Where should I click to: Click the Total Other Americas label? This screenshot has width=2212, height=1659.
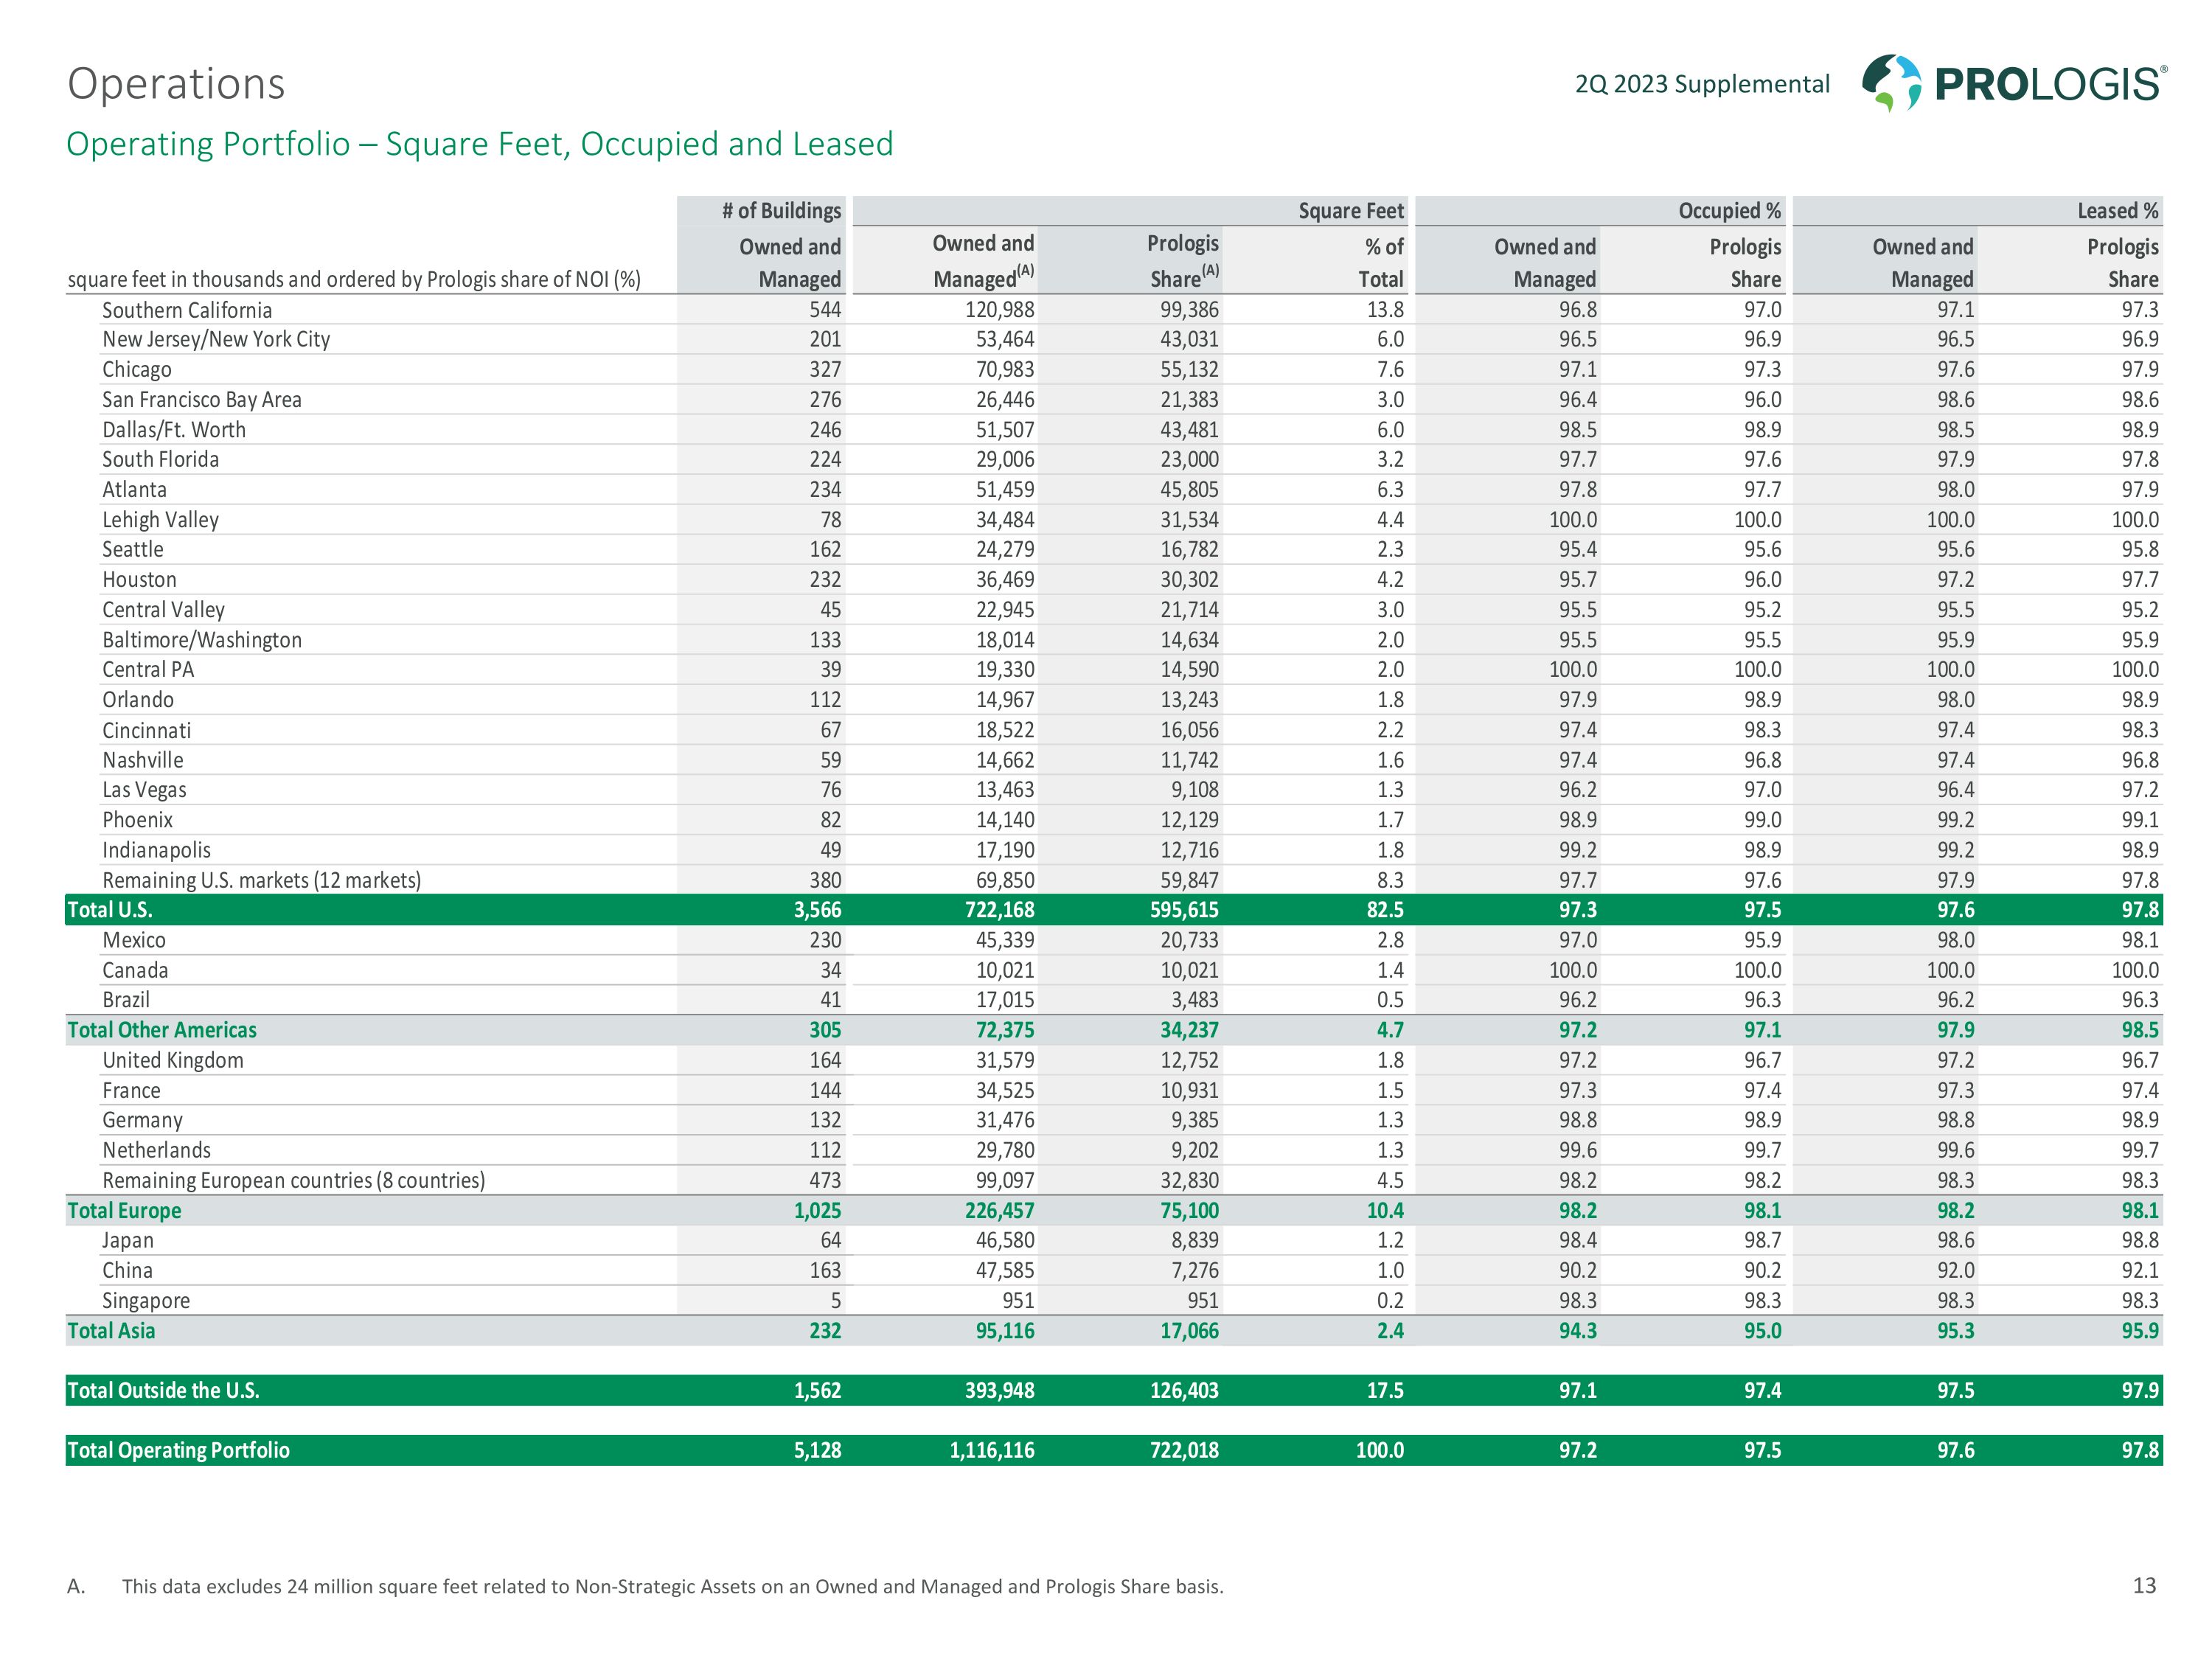[x=162, y=1030]
